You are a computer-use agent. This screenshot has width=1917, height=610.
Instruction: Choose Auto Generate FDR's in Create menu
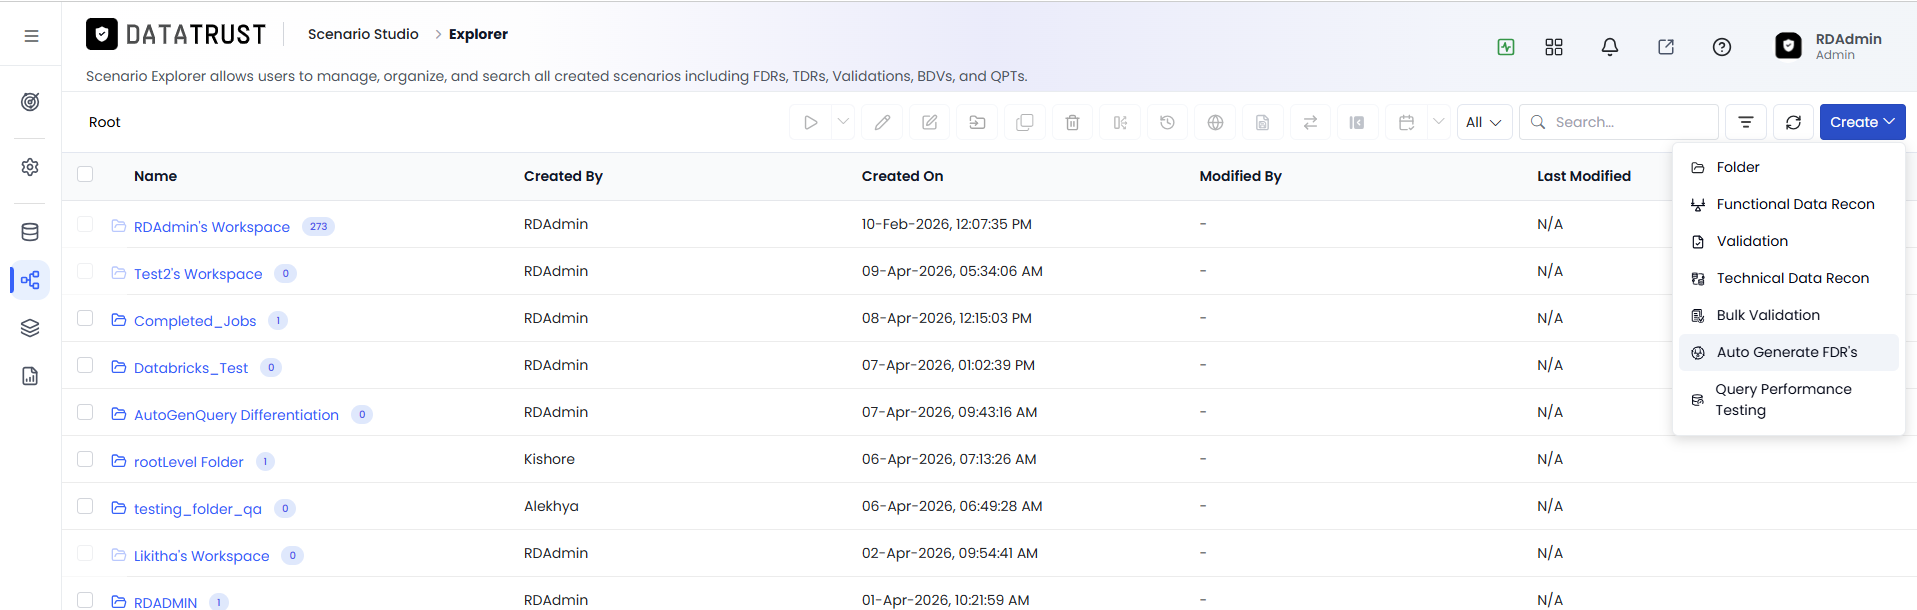tap(1788, 352)
